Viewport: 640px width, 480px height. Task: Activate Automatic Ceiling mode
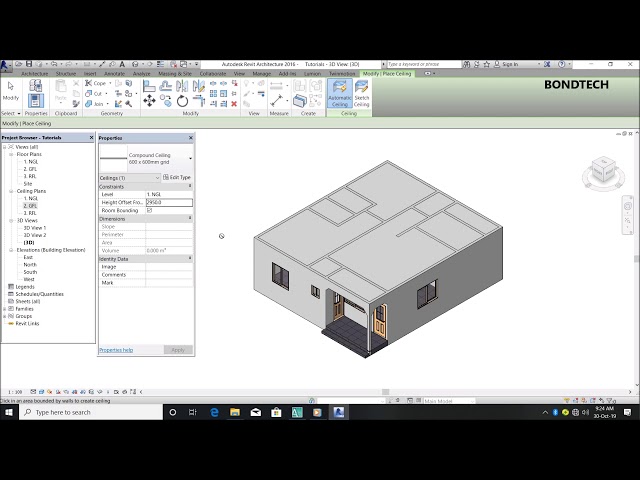[x=340, y=94]
